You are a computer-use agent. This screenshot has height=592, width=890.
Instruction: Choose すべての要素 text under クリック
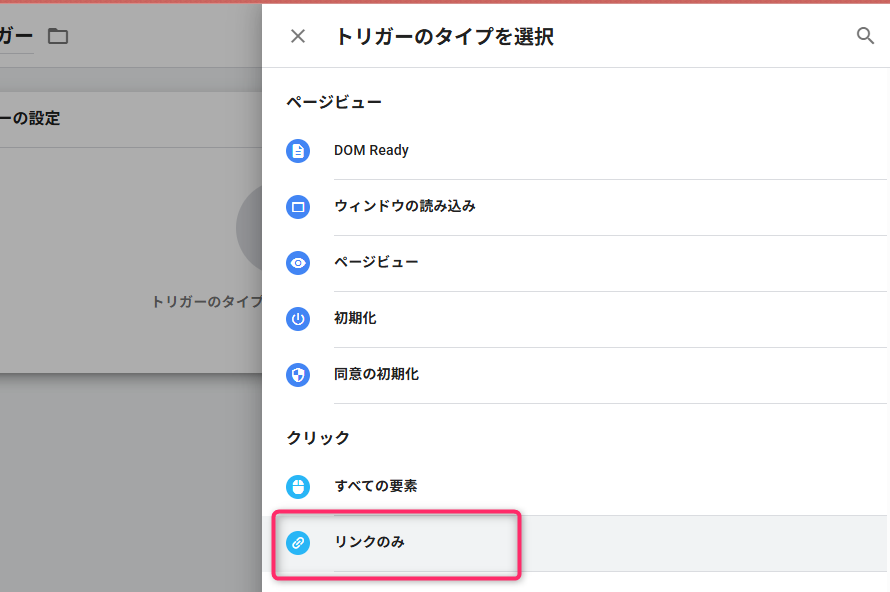coord(376,487)
